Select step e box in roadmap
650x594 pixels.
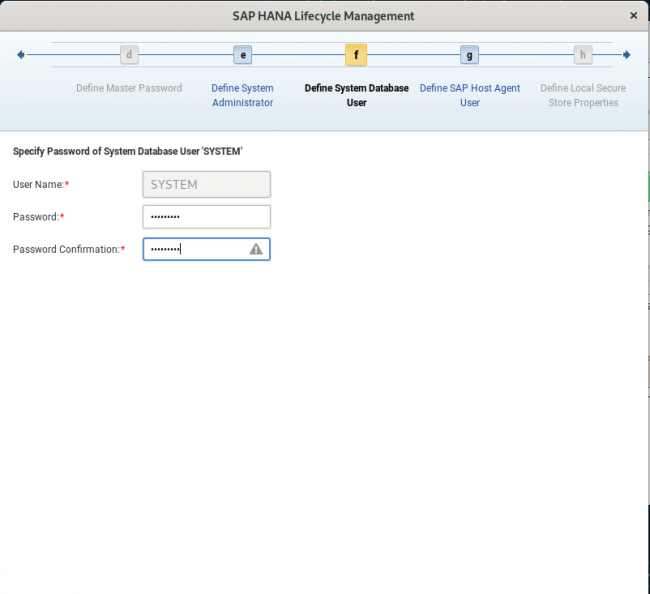[x=243, y=55]
